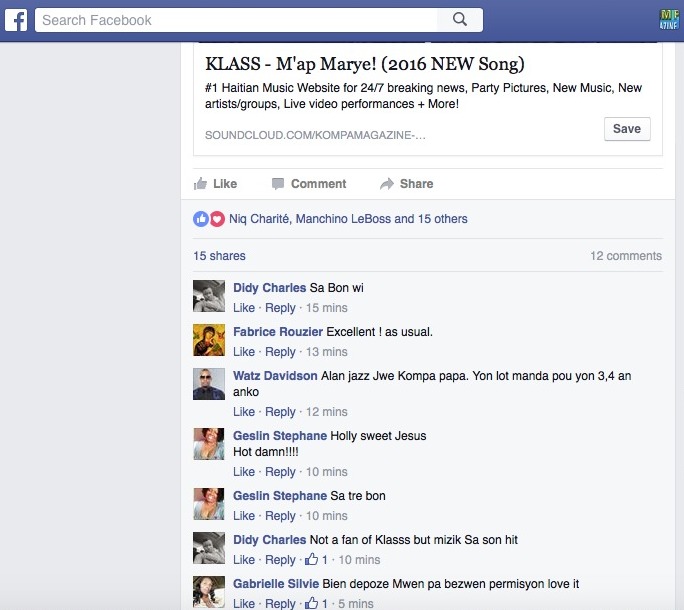Open Gabrielle Silvie's name link
This screenshot has width=684, height=610.
click(276, 584)
